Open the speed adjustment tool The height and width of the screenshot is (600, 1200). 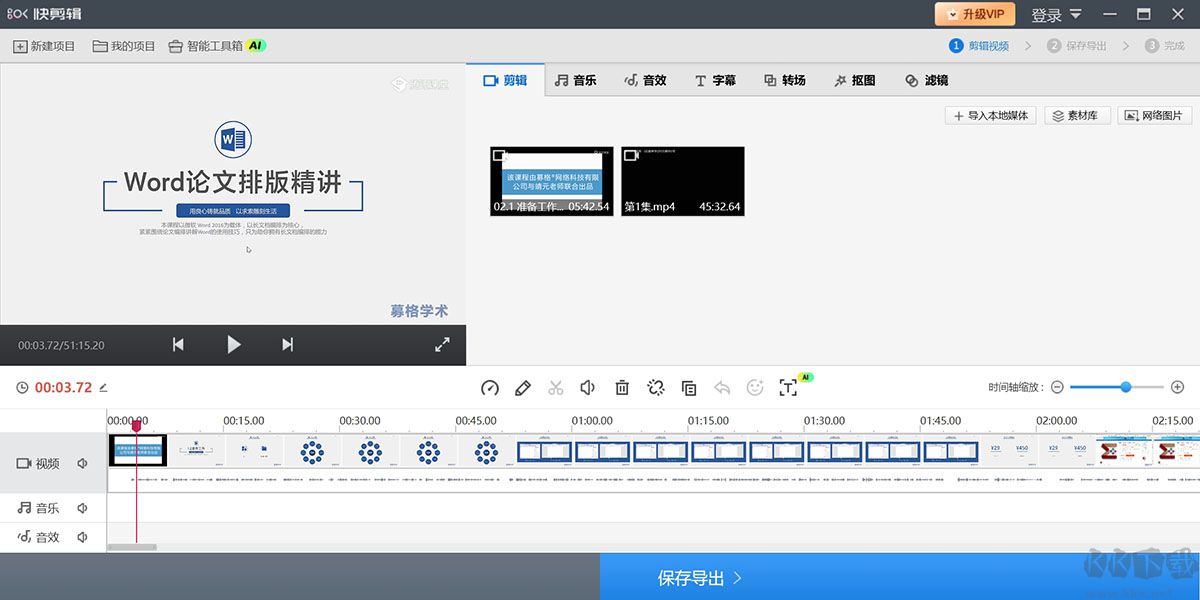(x=489, y=388)
